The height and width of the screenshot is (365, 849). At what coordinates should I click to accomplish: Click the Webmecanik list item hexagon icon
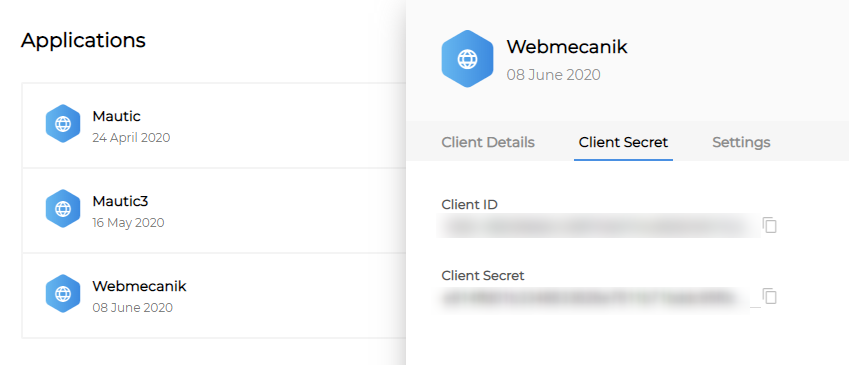63,294
